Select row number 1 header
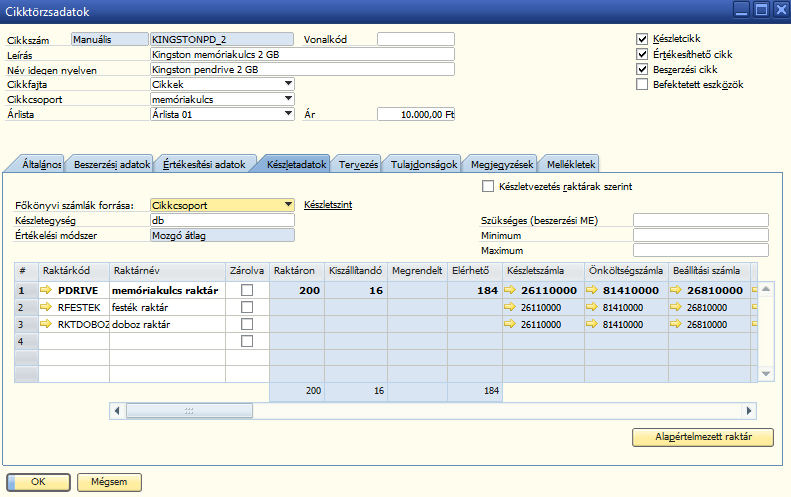 point(26,290)
